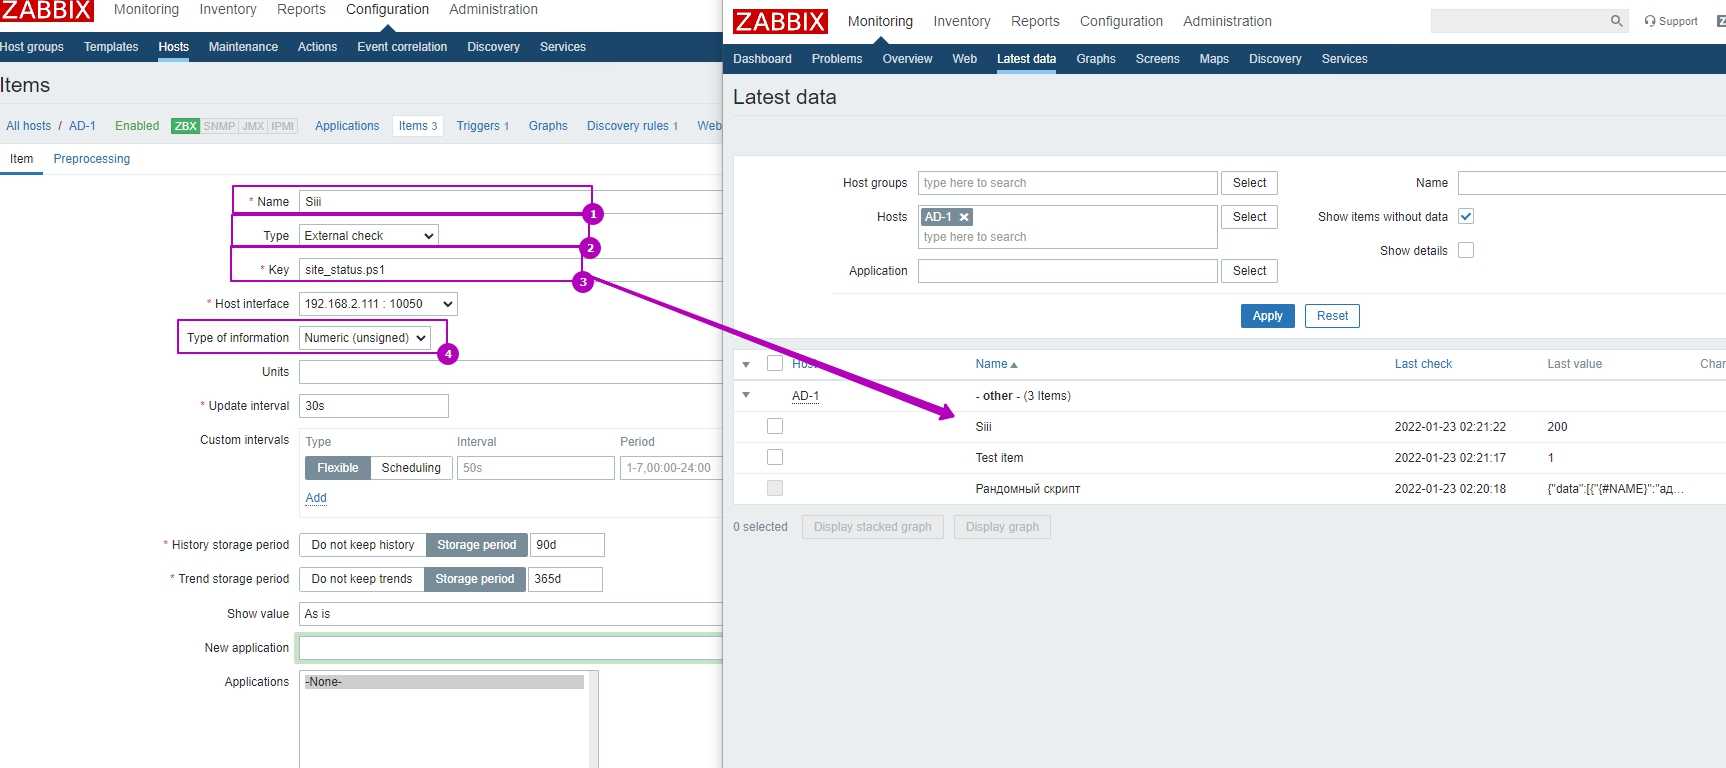Open the Graphs tab under Monitoring
The image size is (1726, 768).
[1095, 59]
